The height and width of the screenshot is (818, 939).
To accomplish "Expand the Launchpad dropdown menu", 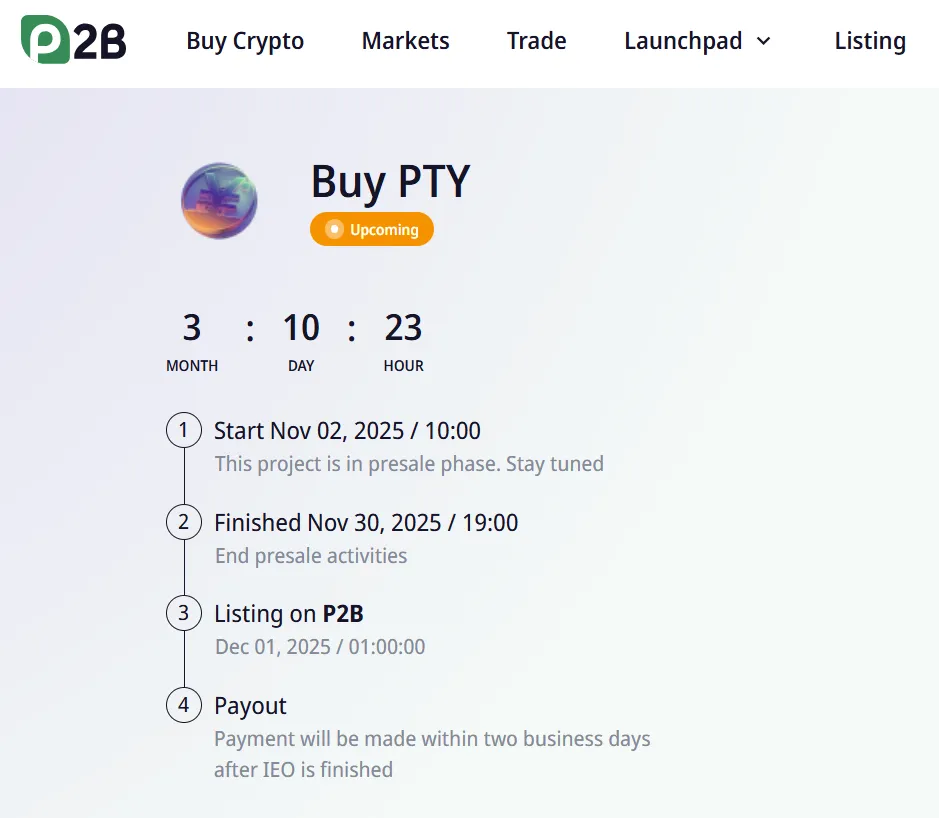I will [683, 41].
